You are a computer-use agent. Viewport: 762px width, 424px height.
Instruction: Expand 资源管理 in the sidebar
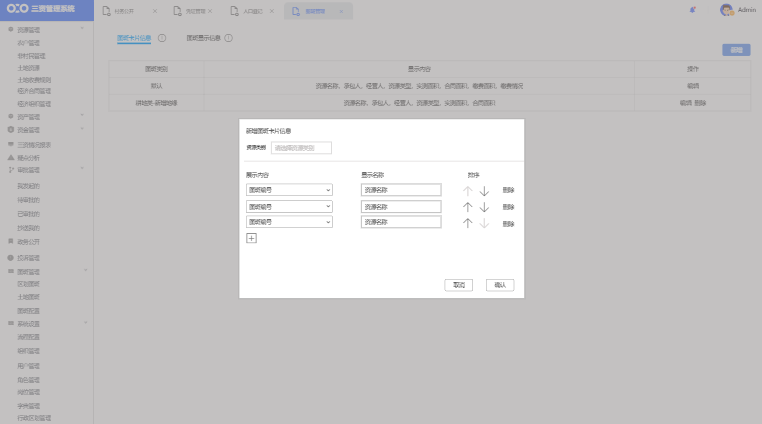click(42, 31)
